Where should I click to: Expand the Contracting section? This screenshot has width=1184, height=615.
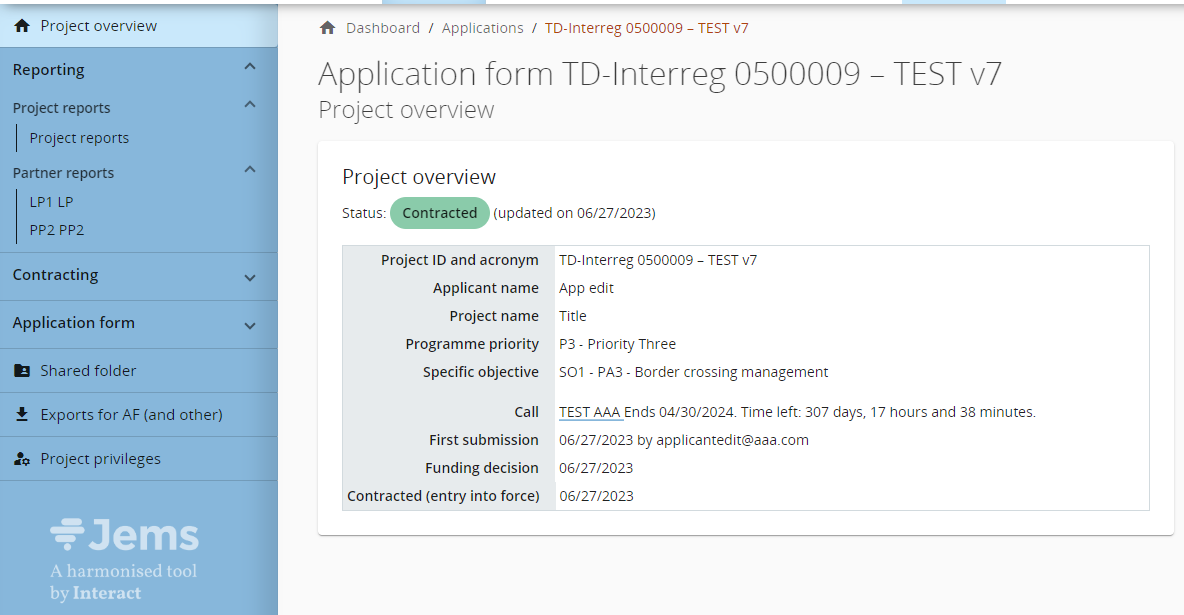tap(250, 277)
